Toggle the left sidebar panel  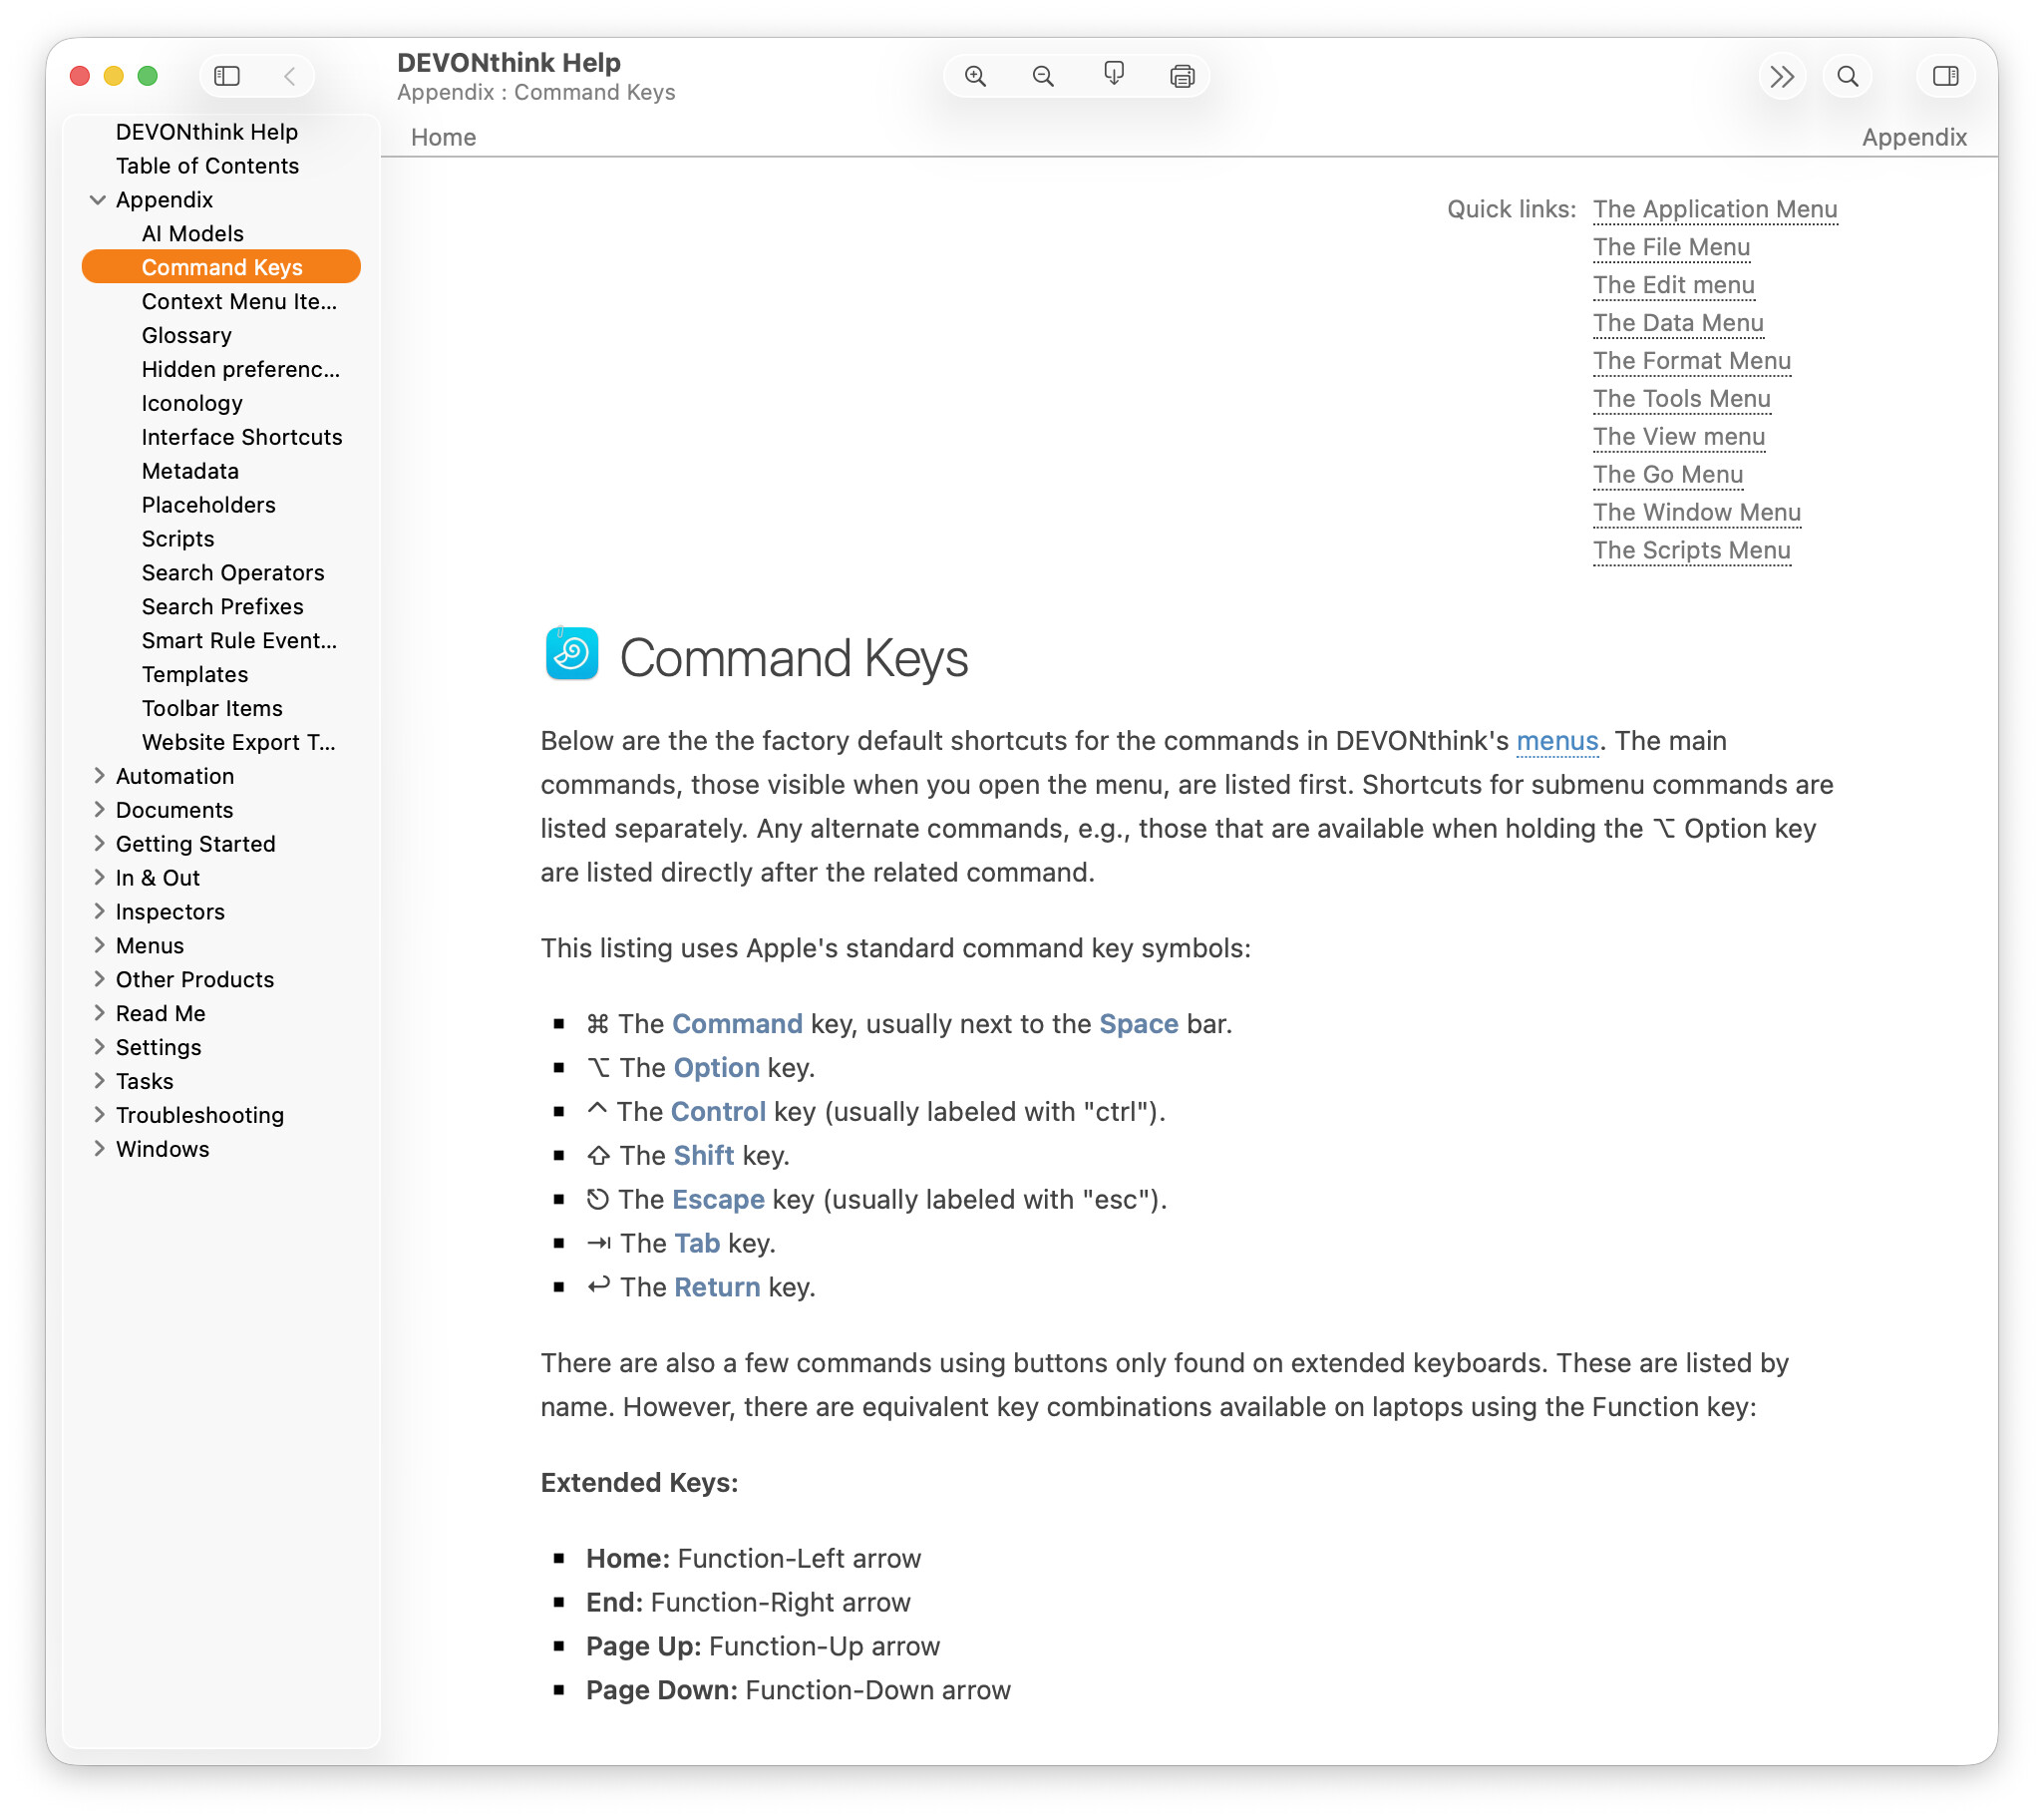[x=227, y=76]
